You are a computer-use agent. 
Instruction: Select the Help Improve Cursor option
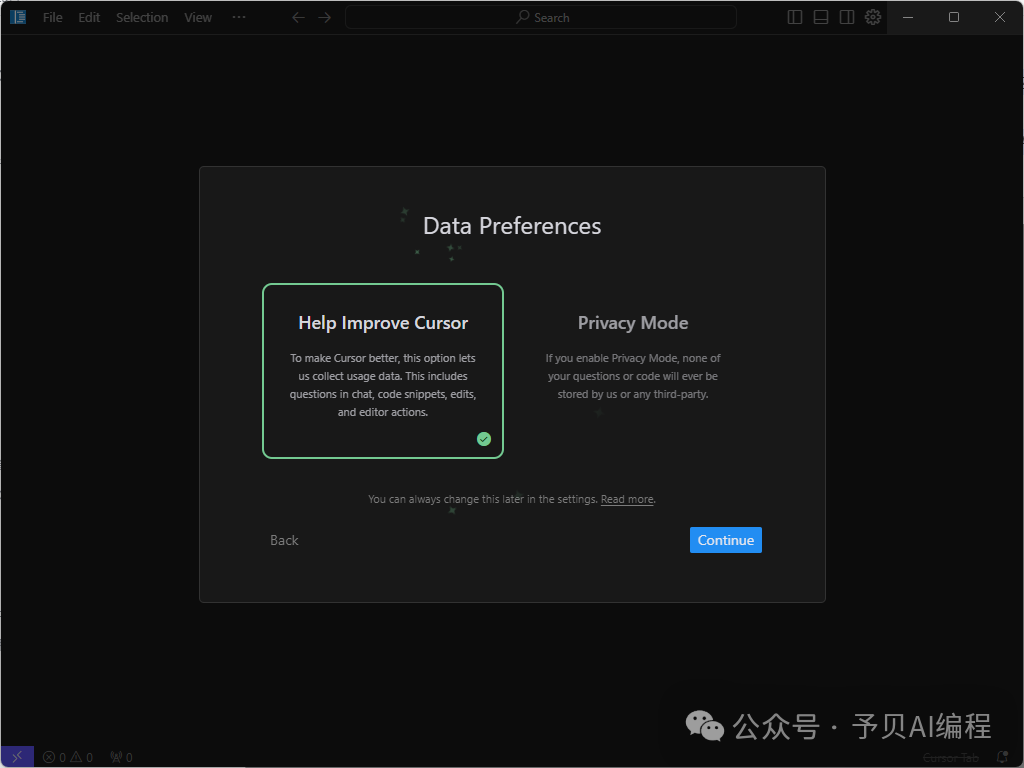coord(383,371)
